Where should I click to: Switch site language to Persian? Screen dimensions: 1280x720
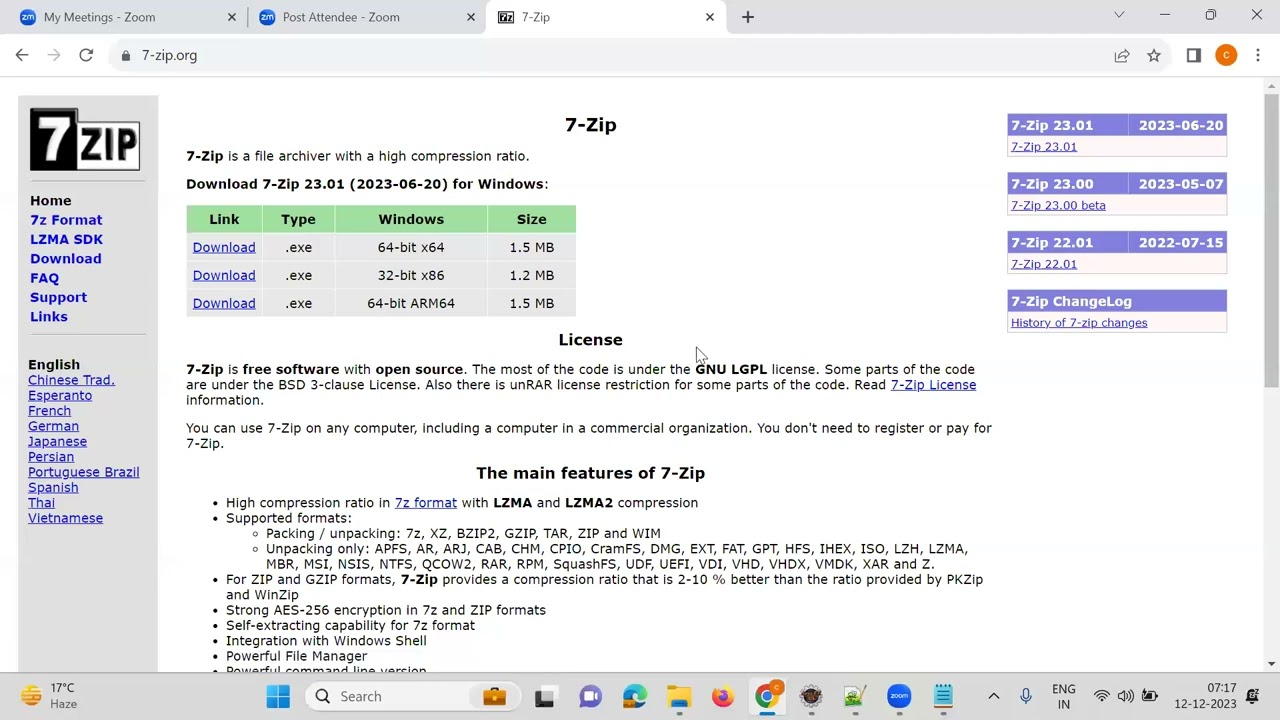click(x=51, y=457)
